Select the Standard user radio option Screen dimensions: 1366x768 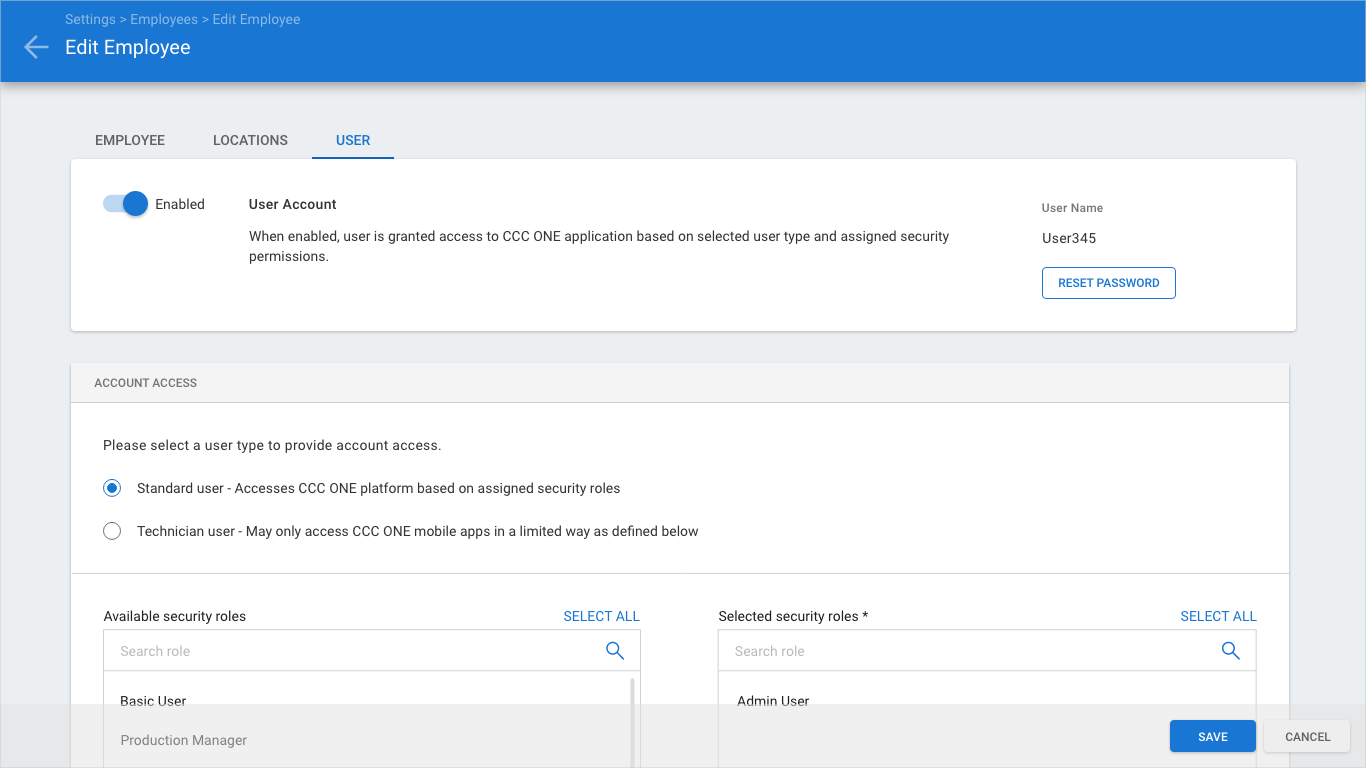point(112,488)
